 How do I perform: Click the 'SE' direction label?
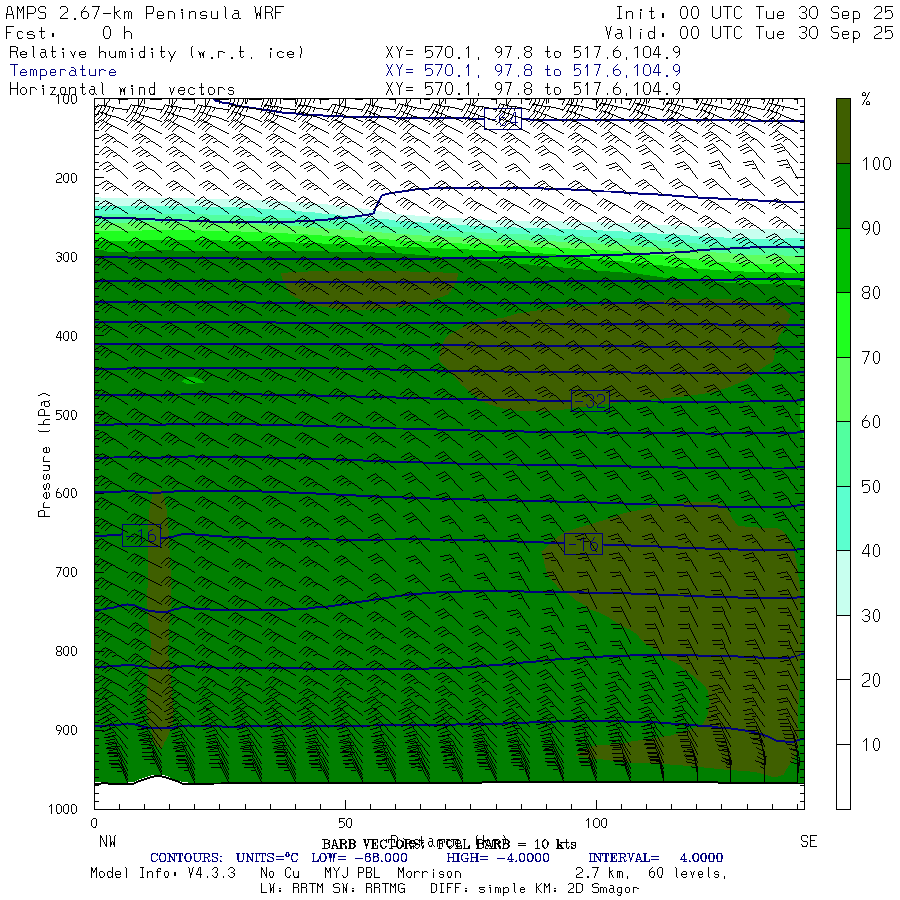(x=808, y=841)
